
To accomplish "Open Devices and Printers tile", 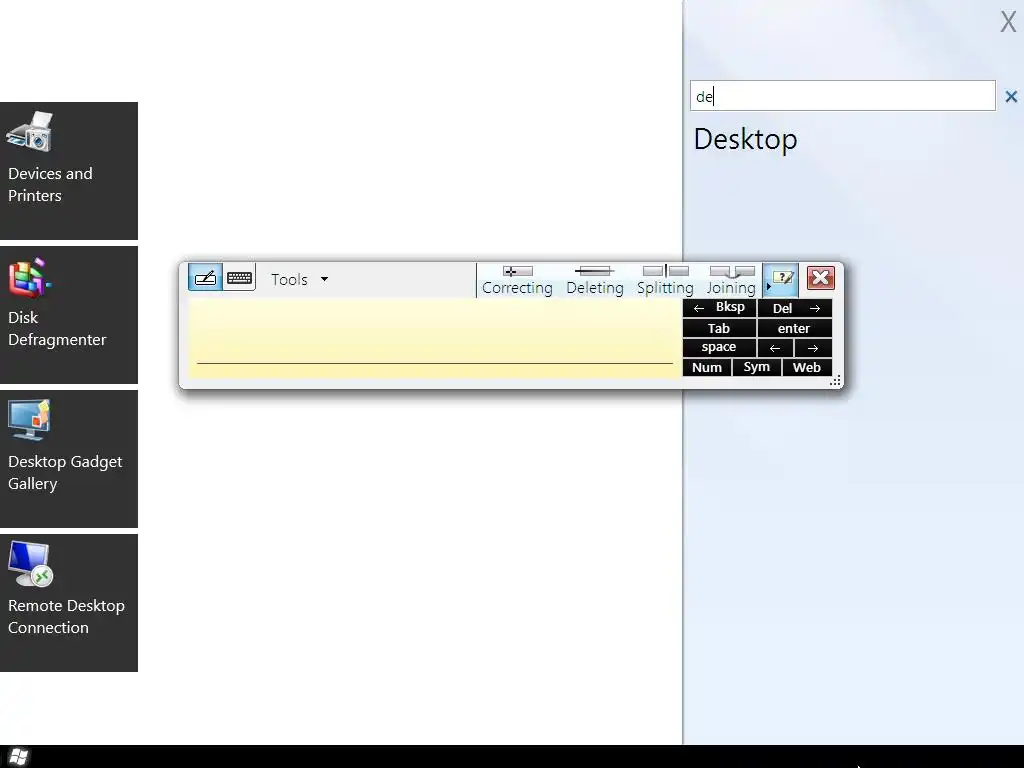I will [x=69, y=170].
